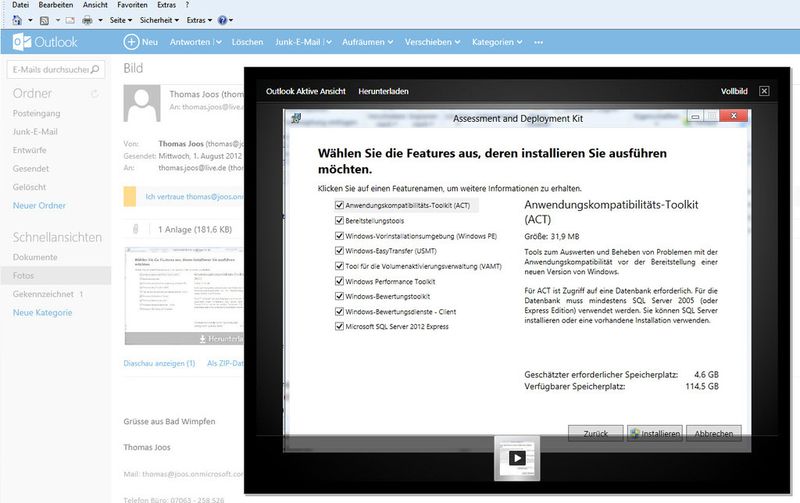
Task: Open dropdown arrow next to printer icon
Action: coord(100,20)
